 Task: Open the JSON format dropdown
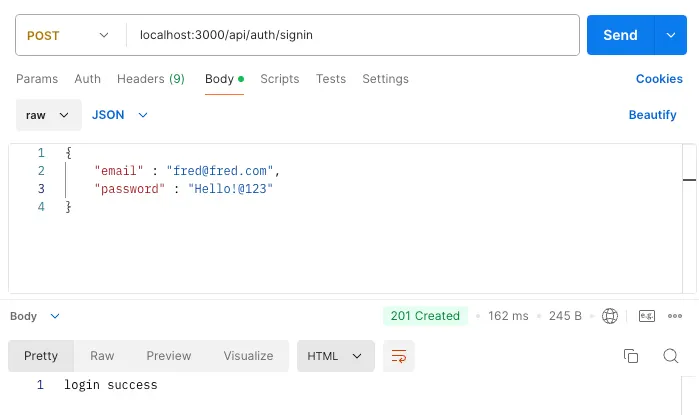coord(120,115)
